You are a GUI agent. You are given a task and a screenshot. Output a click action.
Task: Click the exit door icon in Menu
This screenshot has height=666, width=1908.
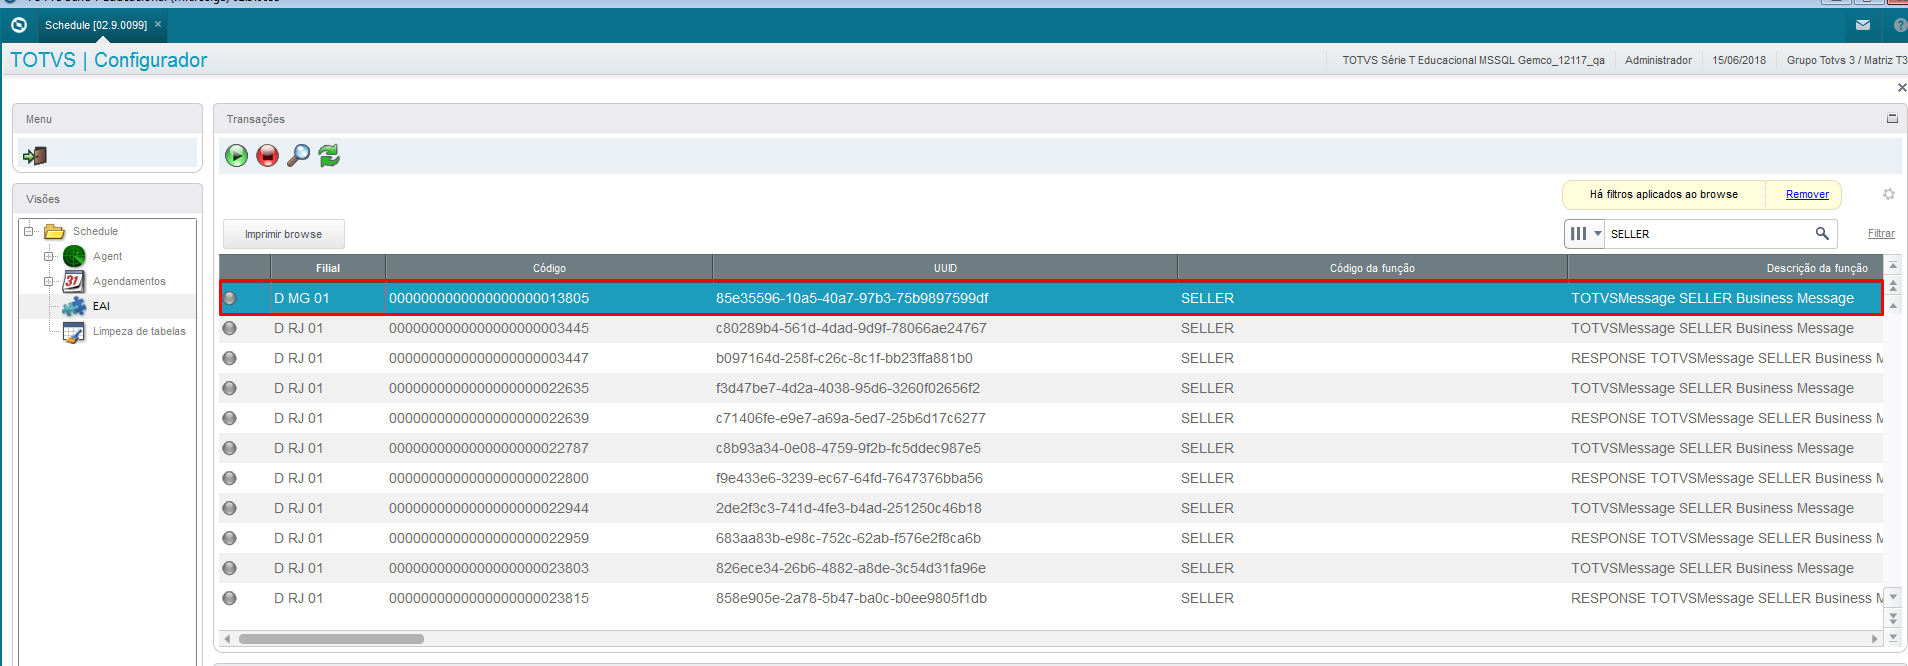point(35,155)
